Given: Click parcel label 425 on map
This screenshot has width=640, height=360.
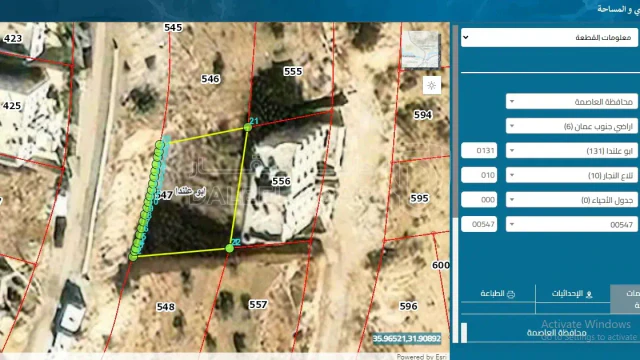Looking at the screenshot, I should pyautogui.click(x=11, y=106).
